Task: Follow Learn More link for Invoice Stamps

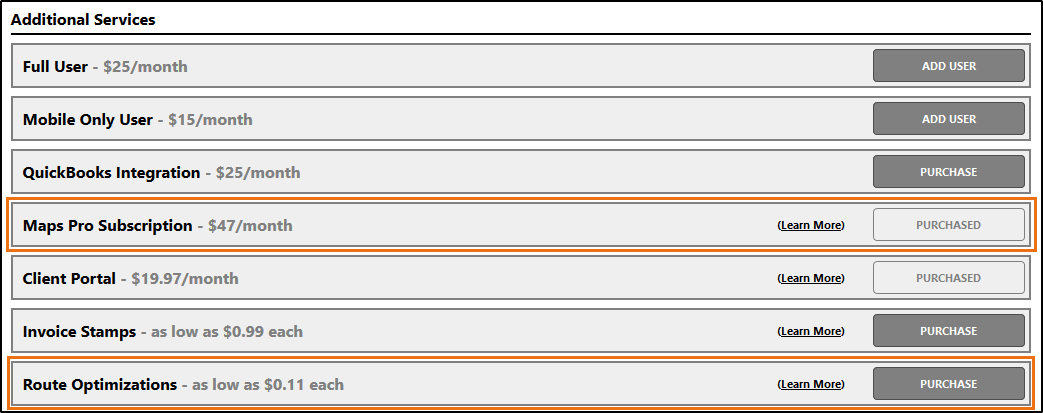Action: pos(811,331)
